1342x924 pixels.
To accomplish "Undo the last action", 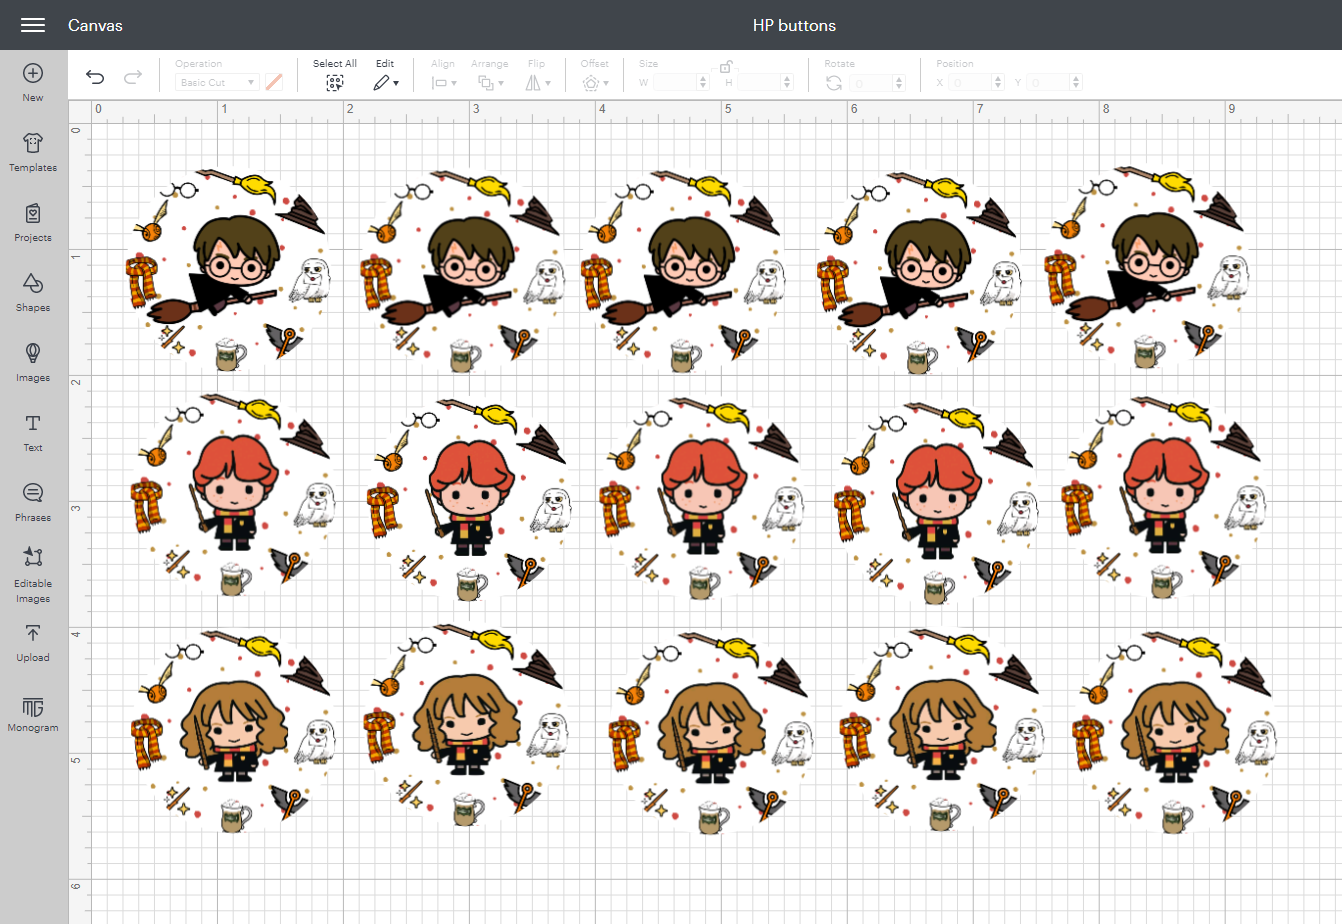I will [95, 77].
